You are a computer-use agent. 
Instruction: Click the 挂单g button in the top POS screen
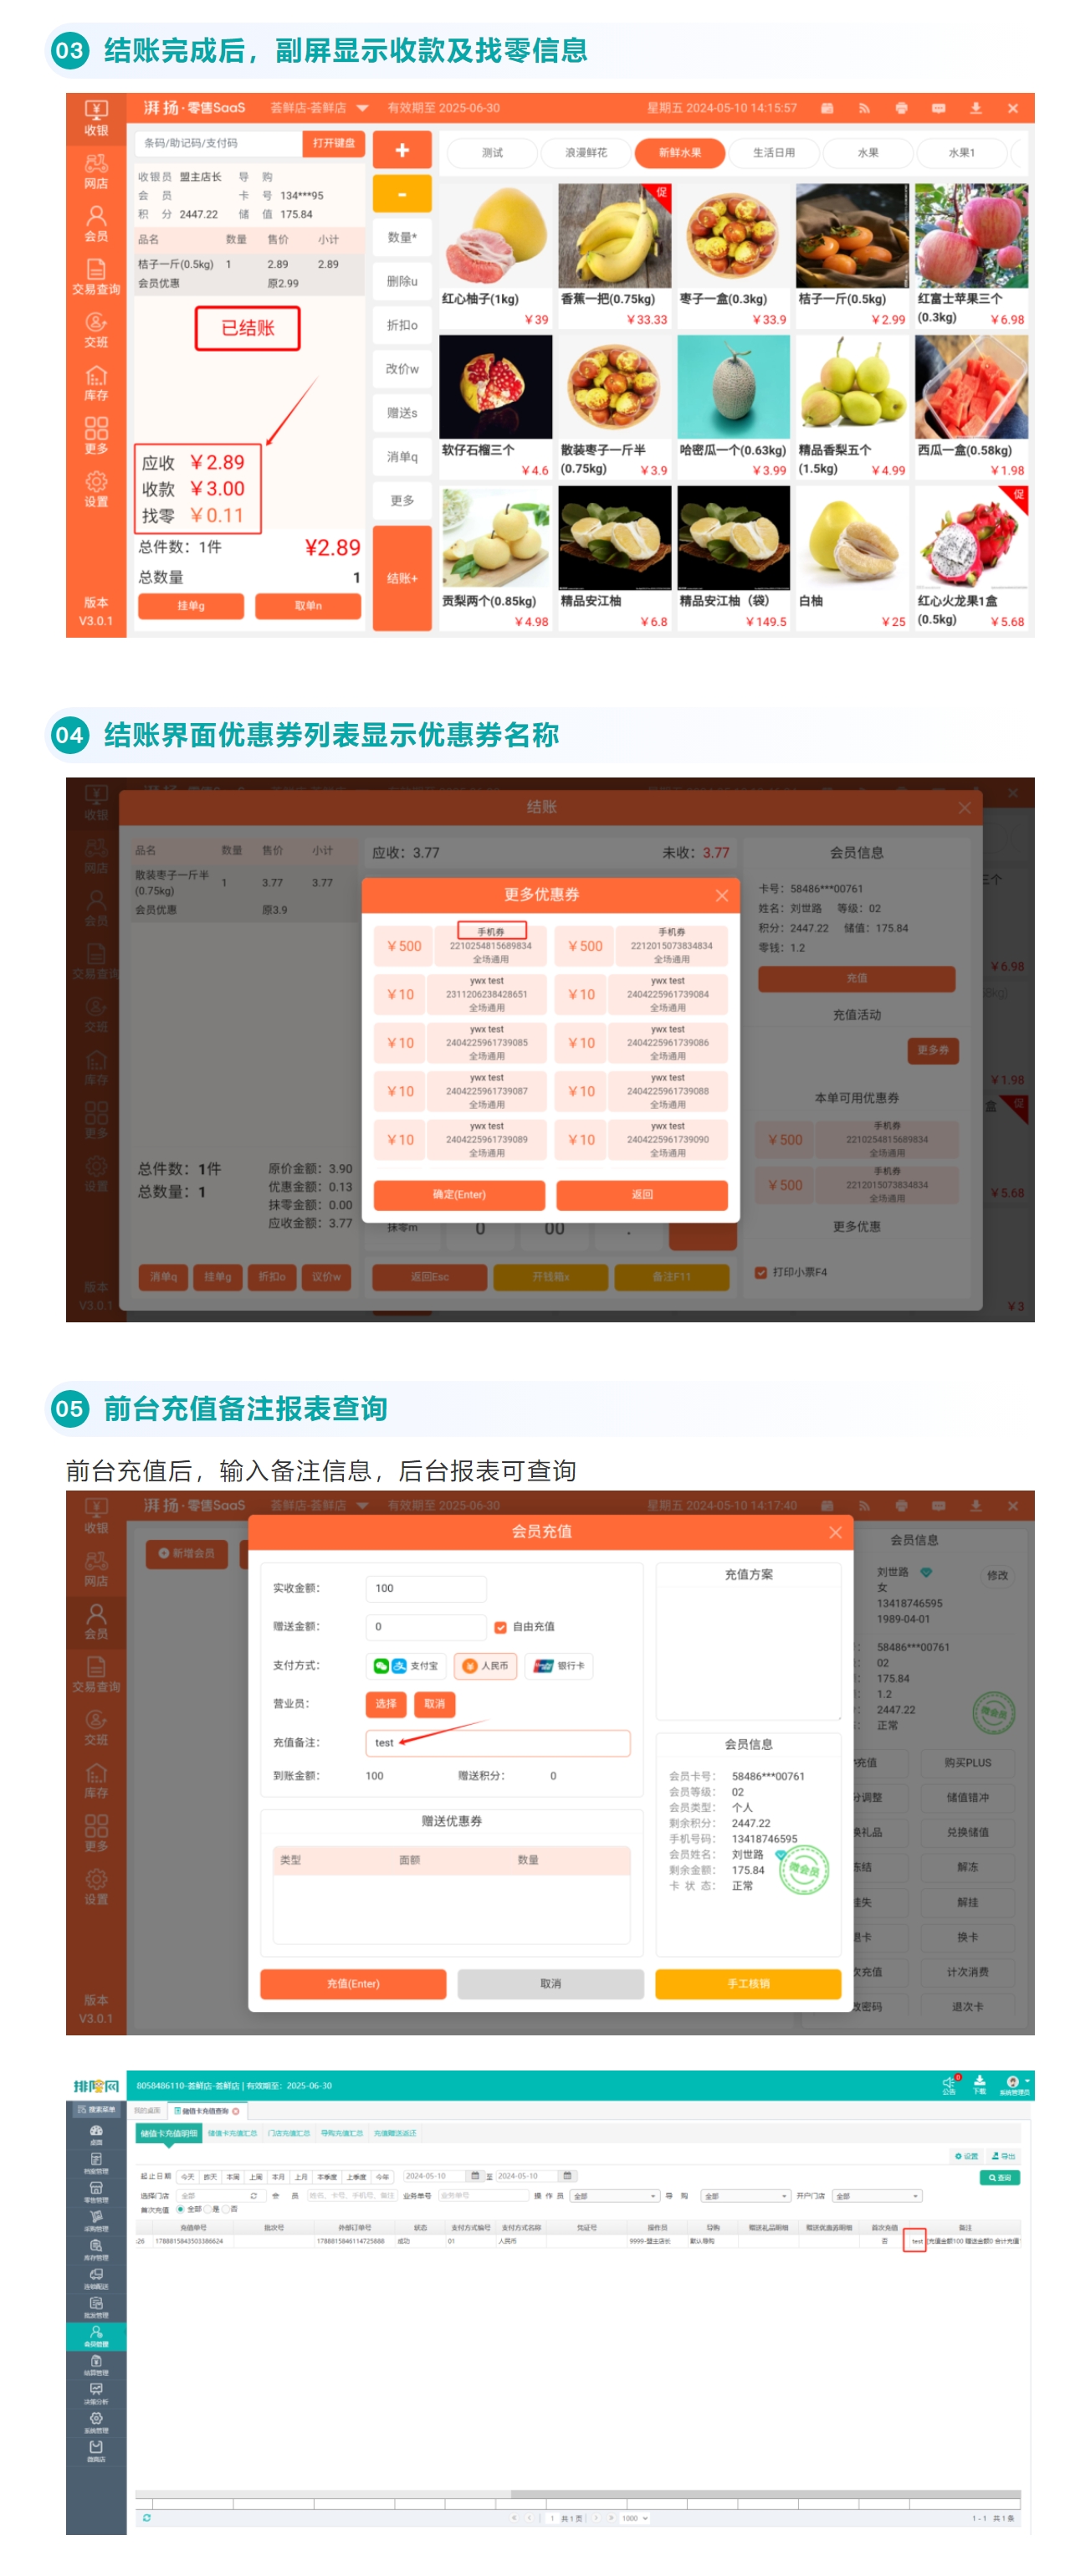tap(191, 606)
